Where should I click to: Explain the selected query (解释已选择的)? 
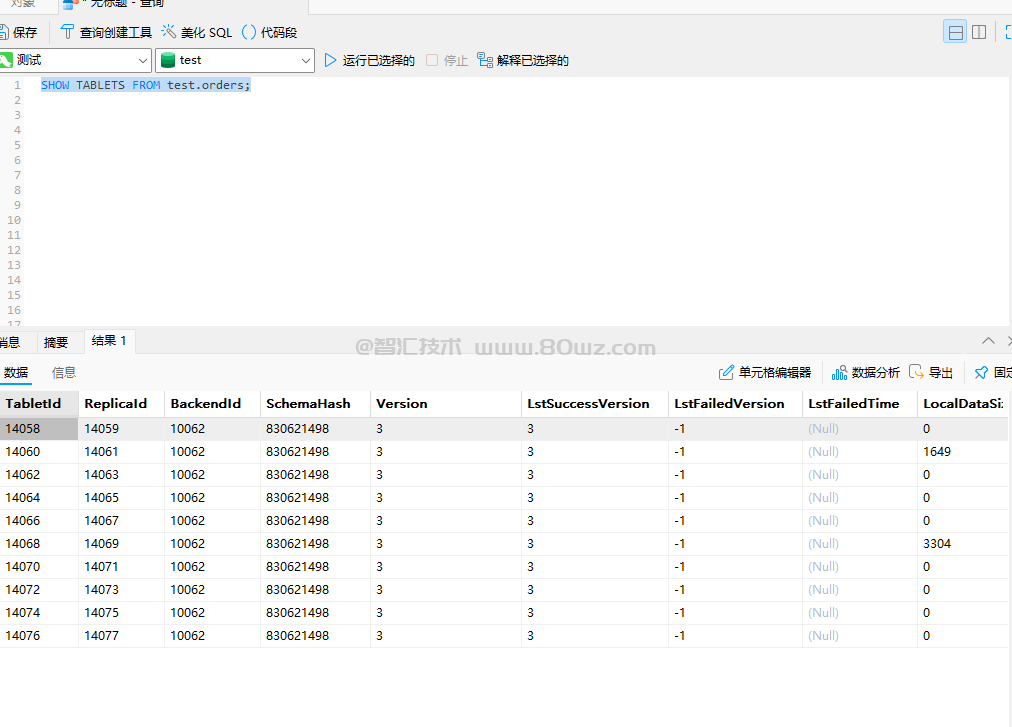[x=485, y=61]
